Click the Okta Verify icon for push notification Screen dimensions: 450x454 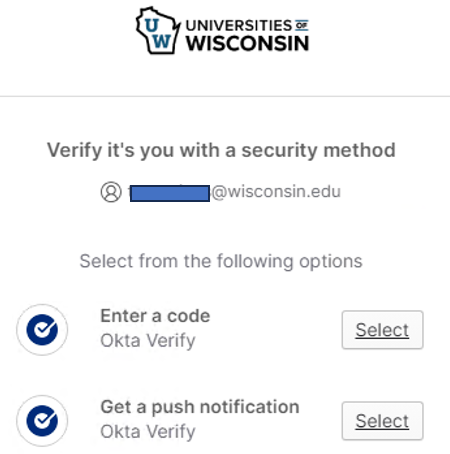(x=42, y=421)
